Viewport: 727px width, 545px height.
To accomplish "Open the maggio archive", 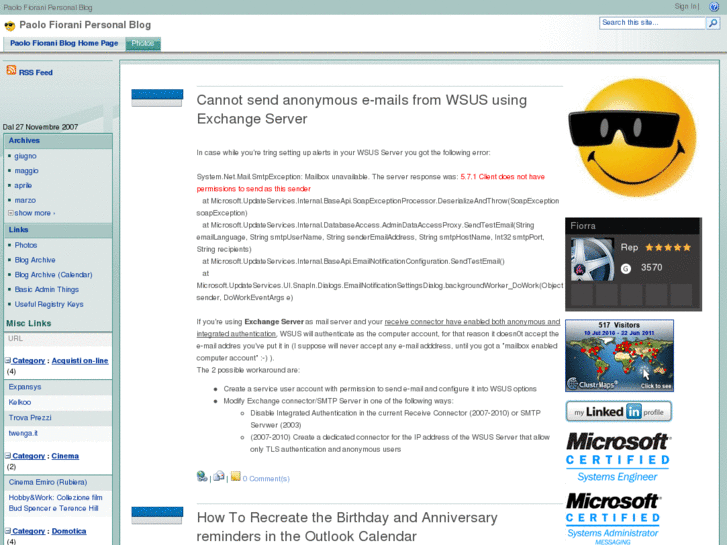I will click(26, 171).
